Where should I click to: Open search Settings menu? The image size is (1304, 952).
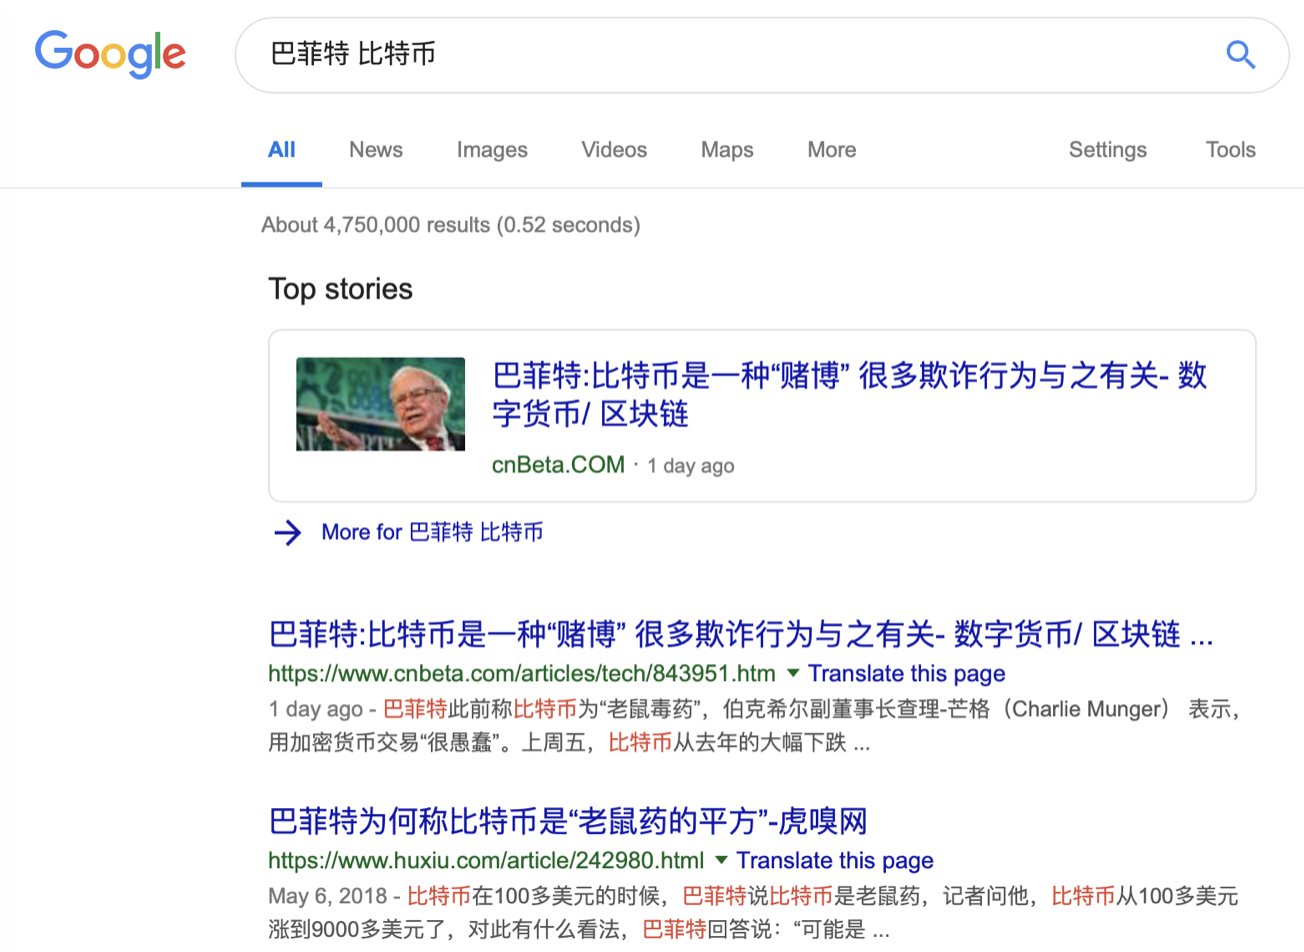[x=1107, y=150]
